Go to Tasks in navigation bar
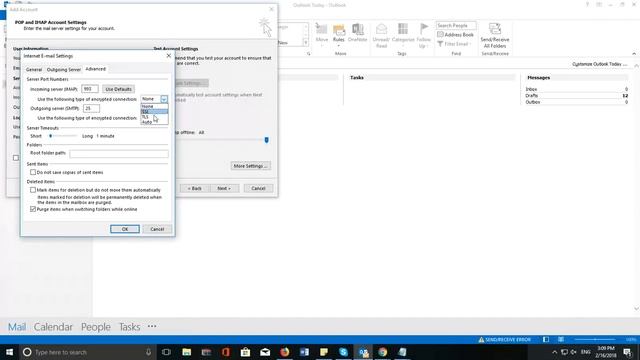The width and height of the screenshot is (640, 360). coord(129,327)
